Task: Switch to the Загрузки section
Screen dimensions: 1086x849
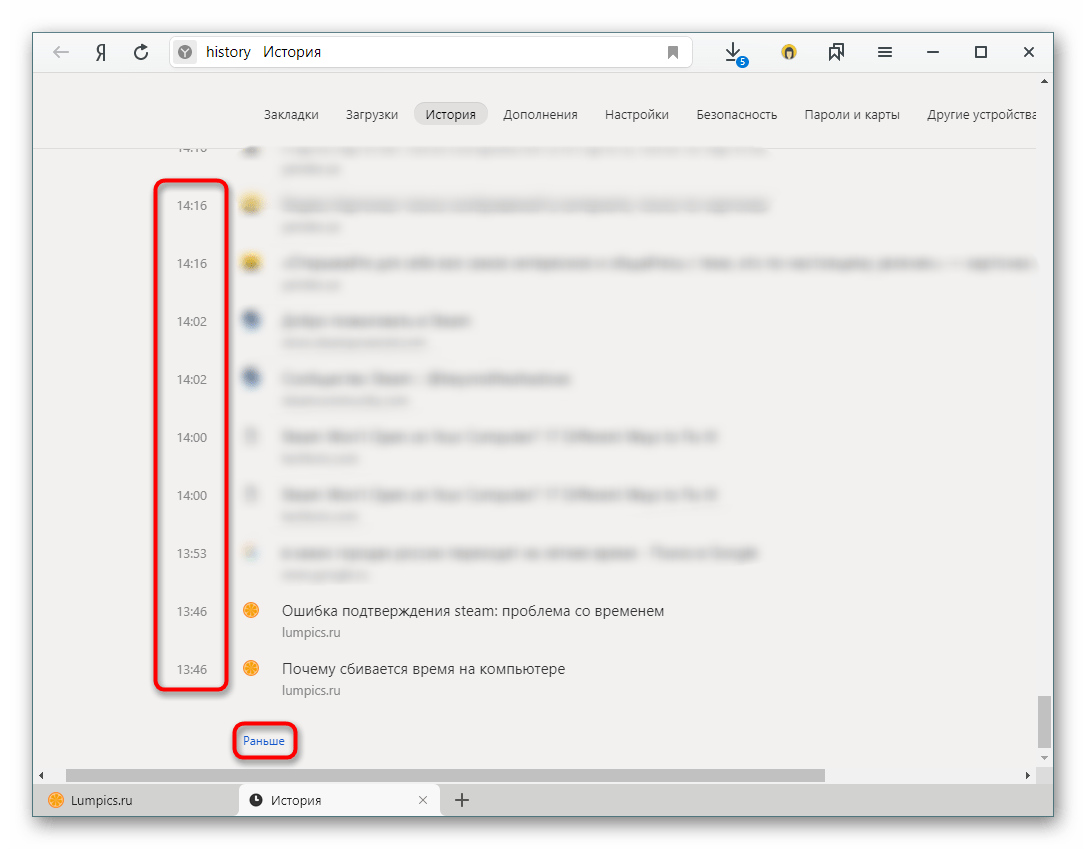Action: [372, 114]
